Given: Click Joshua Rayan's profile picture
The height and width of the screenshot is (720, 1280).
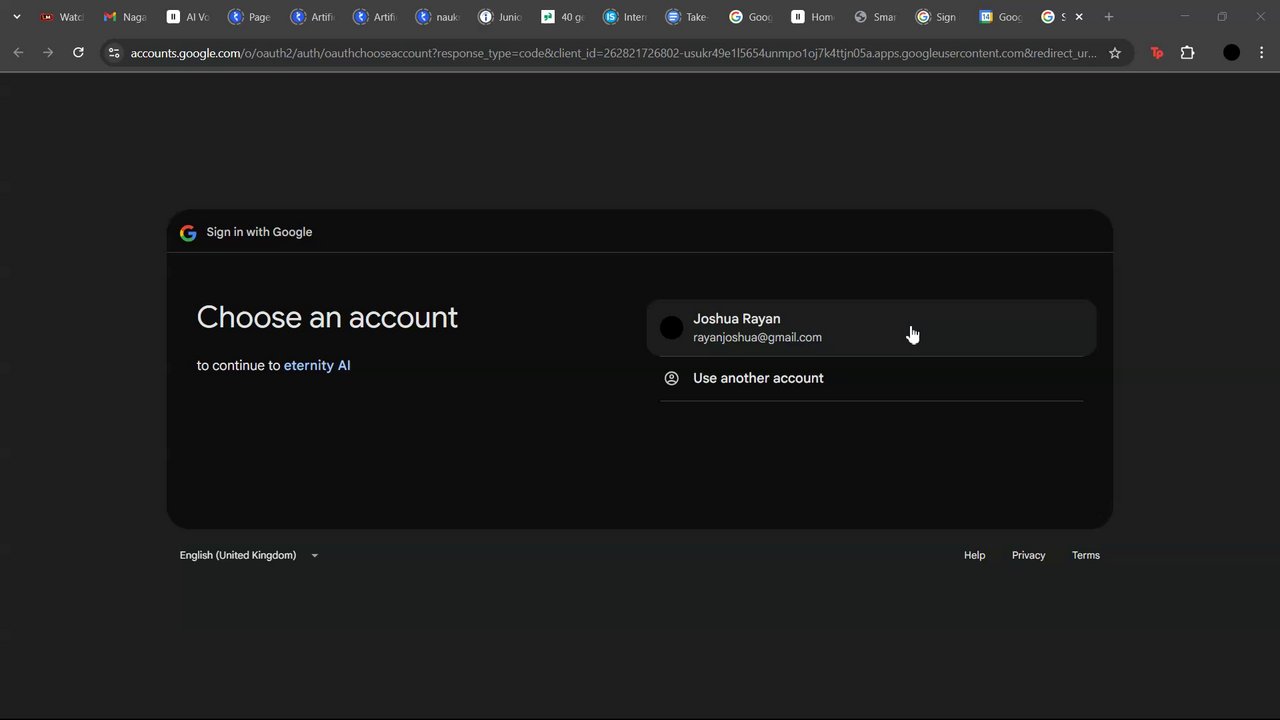Looking at the screenshot, I should (672, 328).
